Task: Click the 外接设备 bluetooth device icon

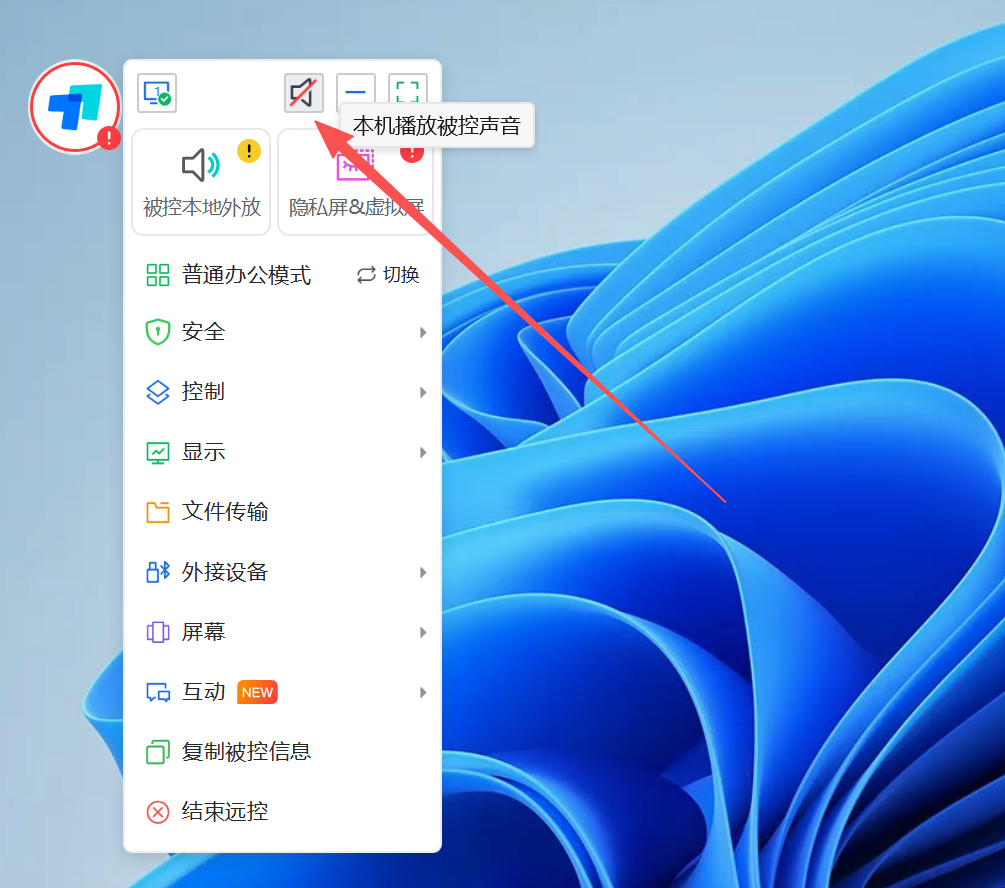Action: (x=158, y=572)
